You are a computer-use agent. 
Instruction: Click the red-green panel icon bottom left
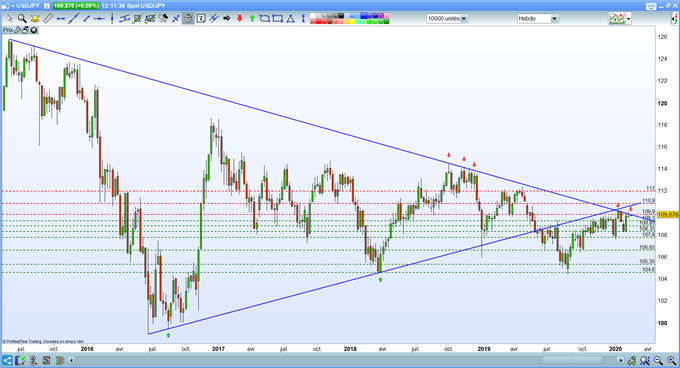60,360
